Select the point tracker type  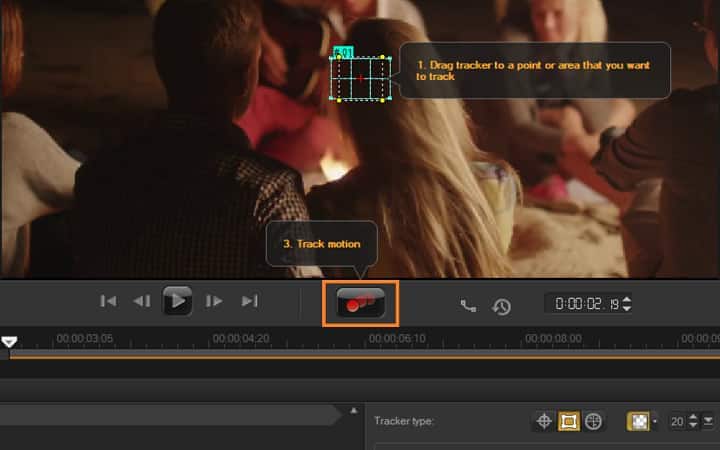click(544, 422)
